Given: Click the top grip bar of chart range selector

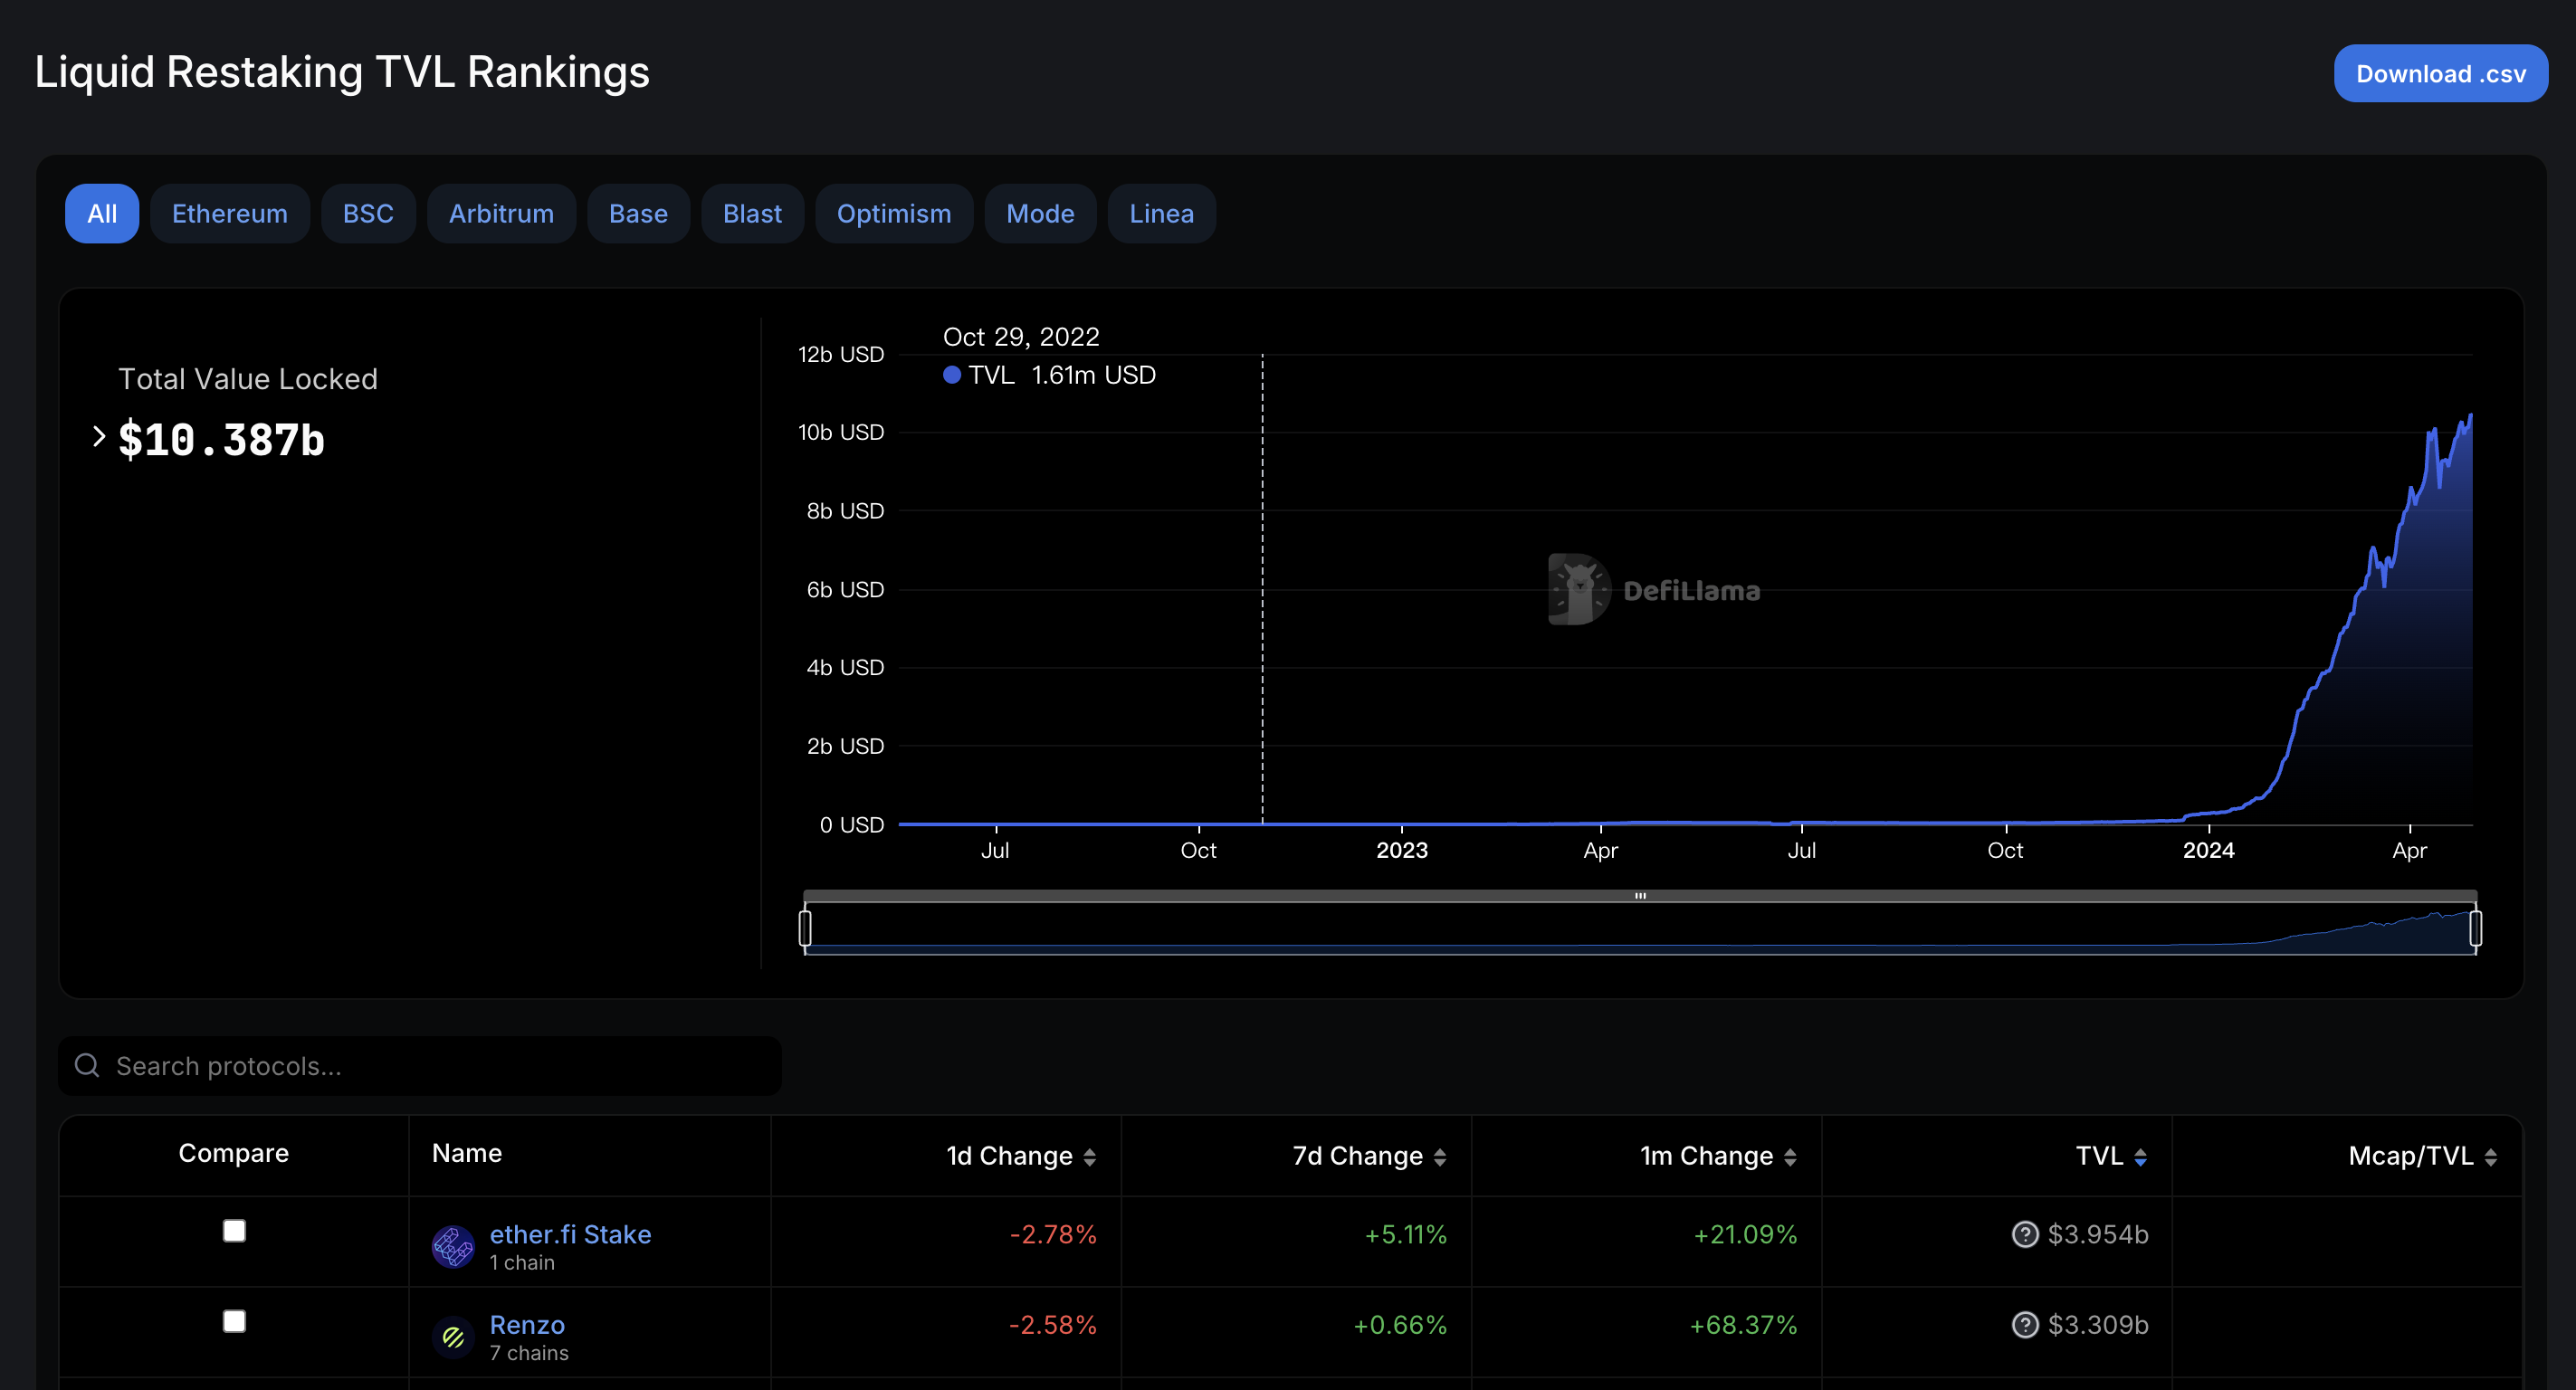Looking at the screenshot, I should pyautogui.click(x=1640, y=896).
